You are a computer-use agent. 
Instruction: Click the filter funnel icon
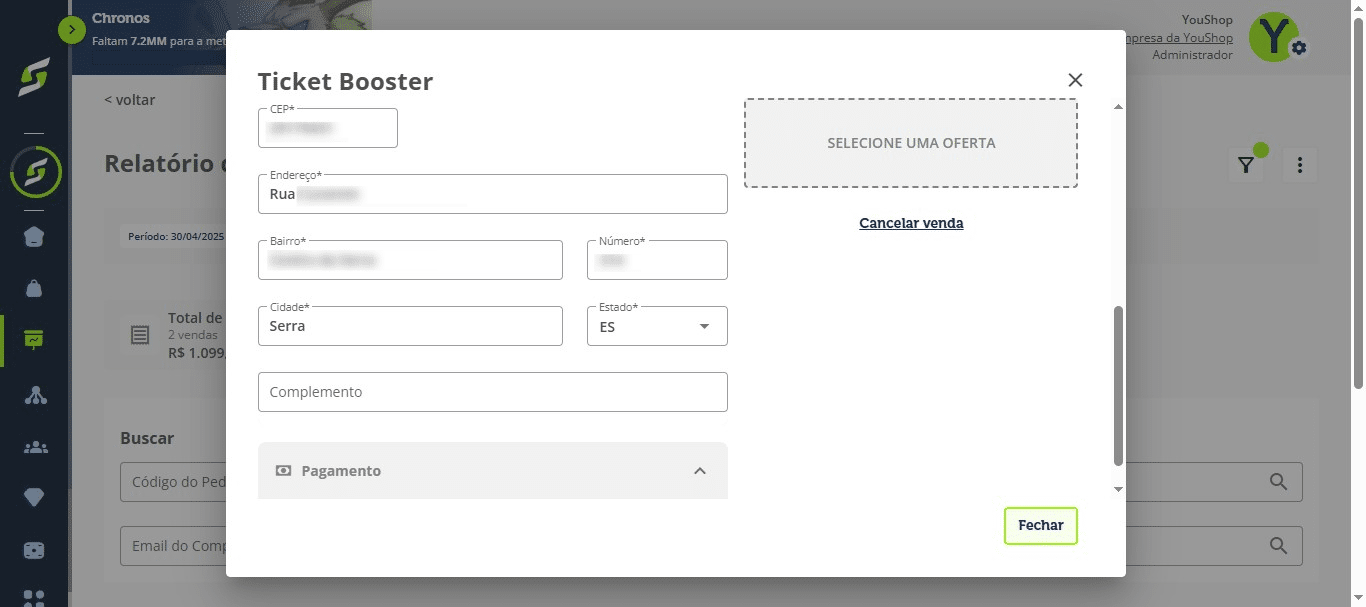[1245, 165]
